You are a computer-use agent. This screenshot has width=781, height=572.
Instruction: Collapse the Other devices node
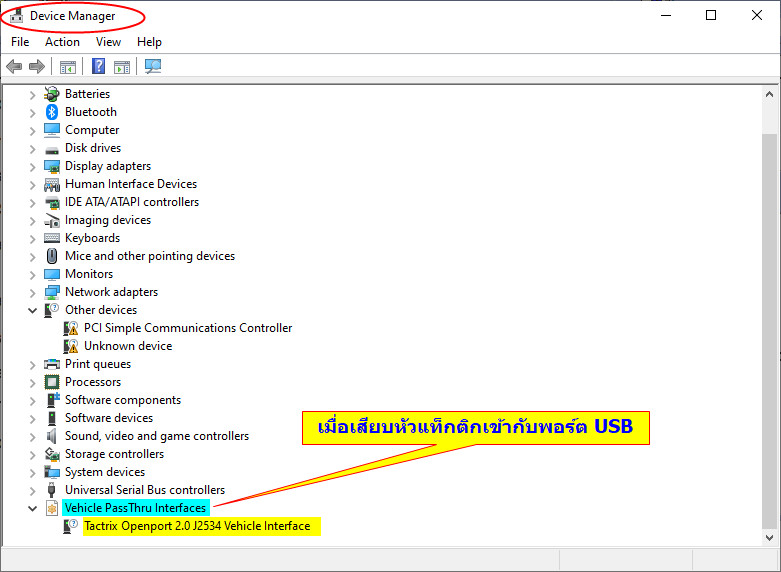tap(33, 310)
